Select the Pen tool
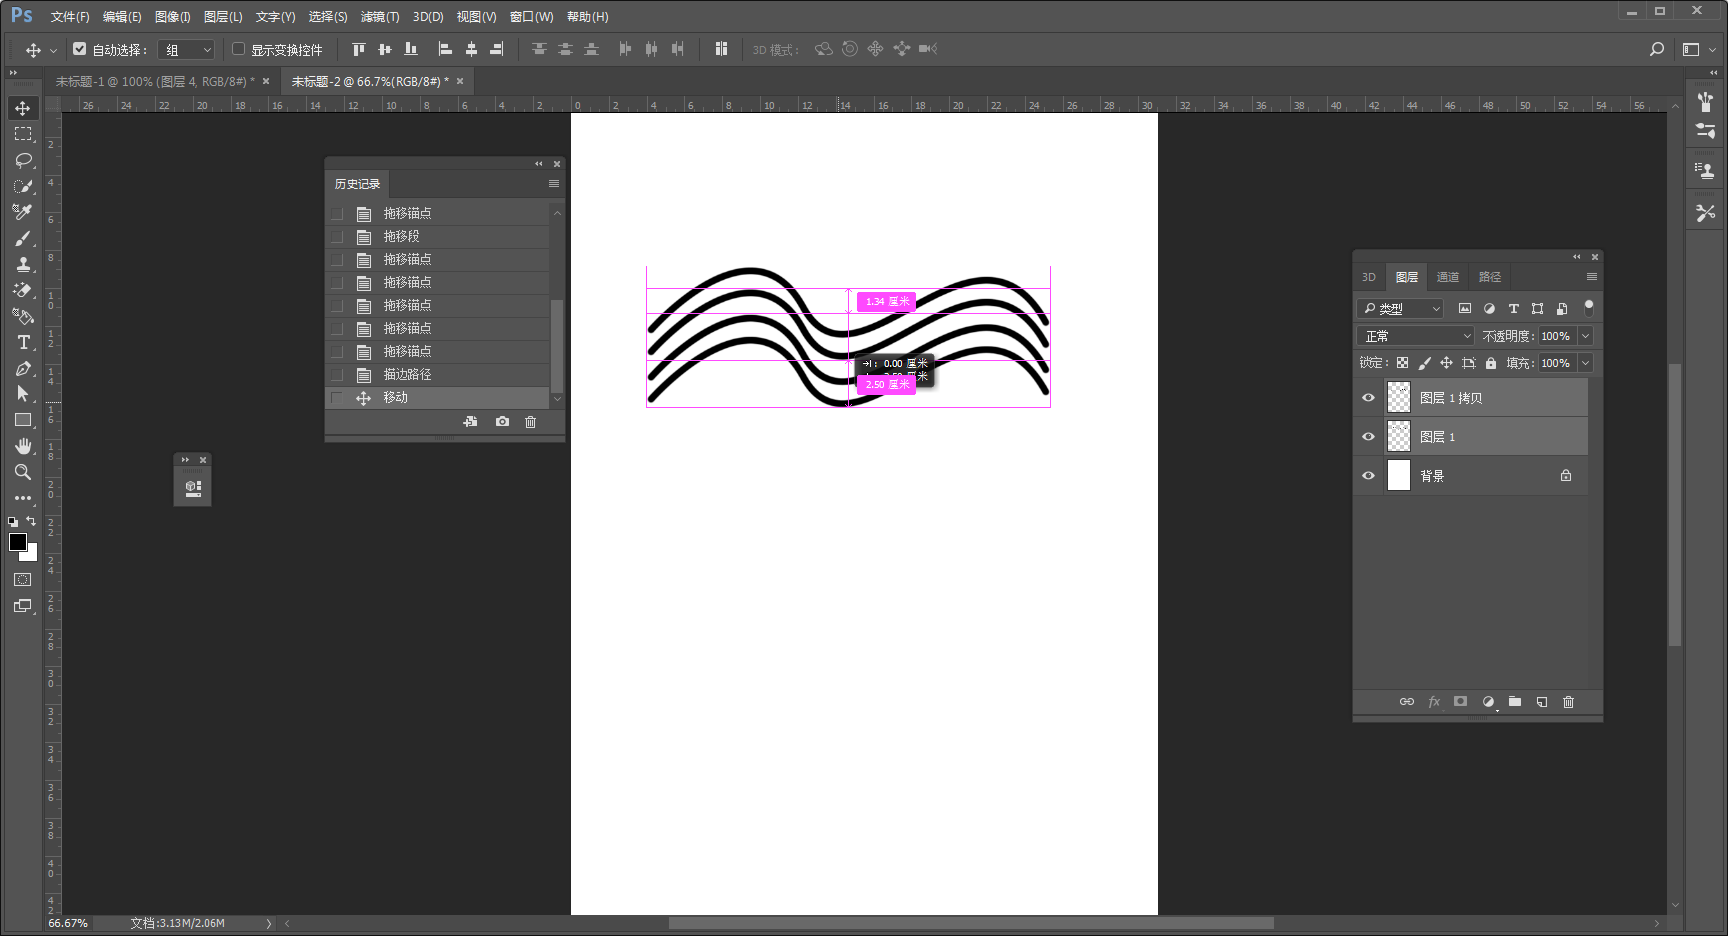Screen dimensions: 1728x936 click(x=23, y=368)
